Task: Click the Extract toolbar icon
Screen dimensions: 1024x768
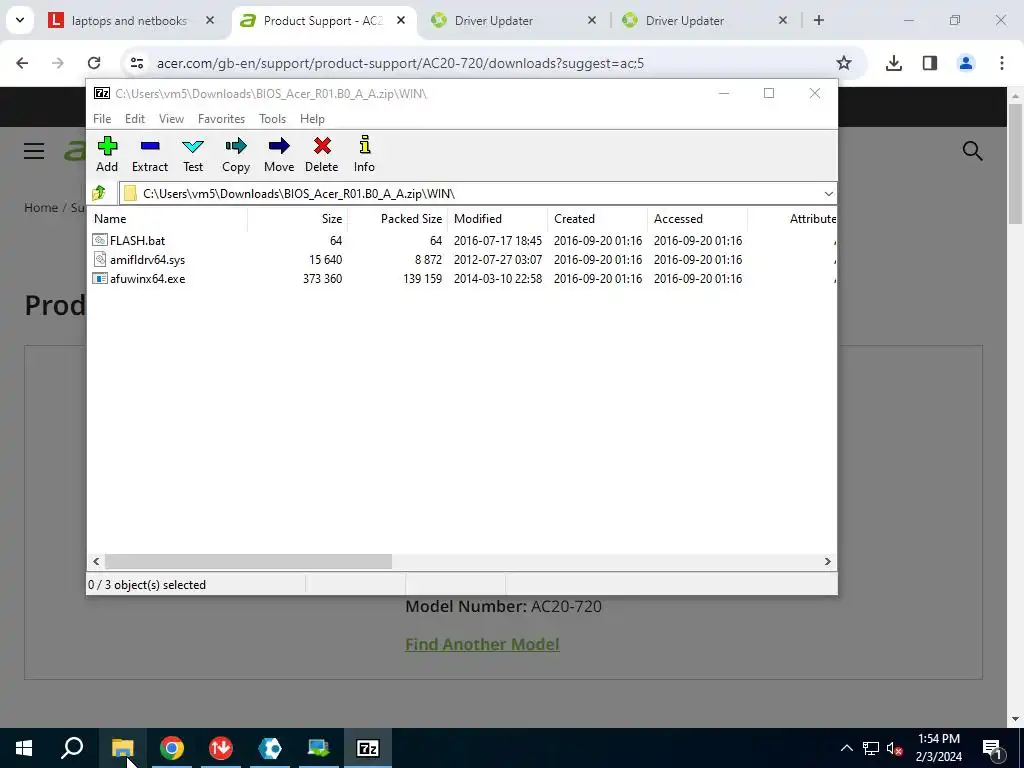Action: [x=150, y=154]
